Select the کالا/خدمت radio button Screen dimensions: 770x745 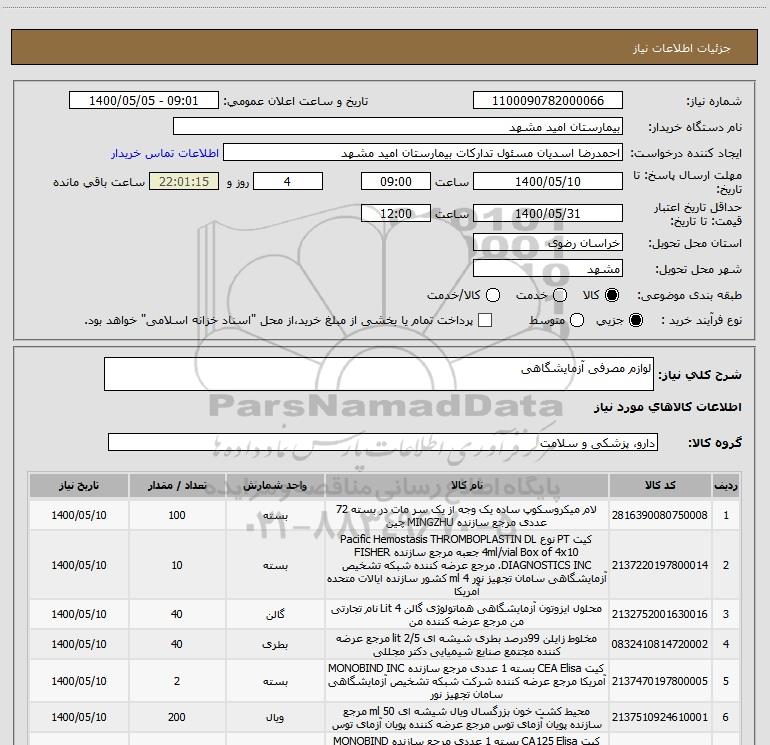click(493, 295)
